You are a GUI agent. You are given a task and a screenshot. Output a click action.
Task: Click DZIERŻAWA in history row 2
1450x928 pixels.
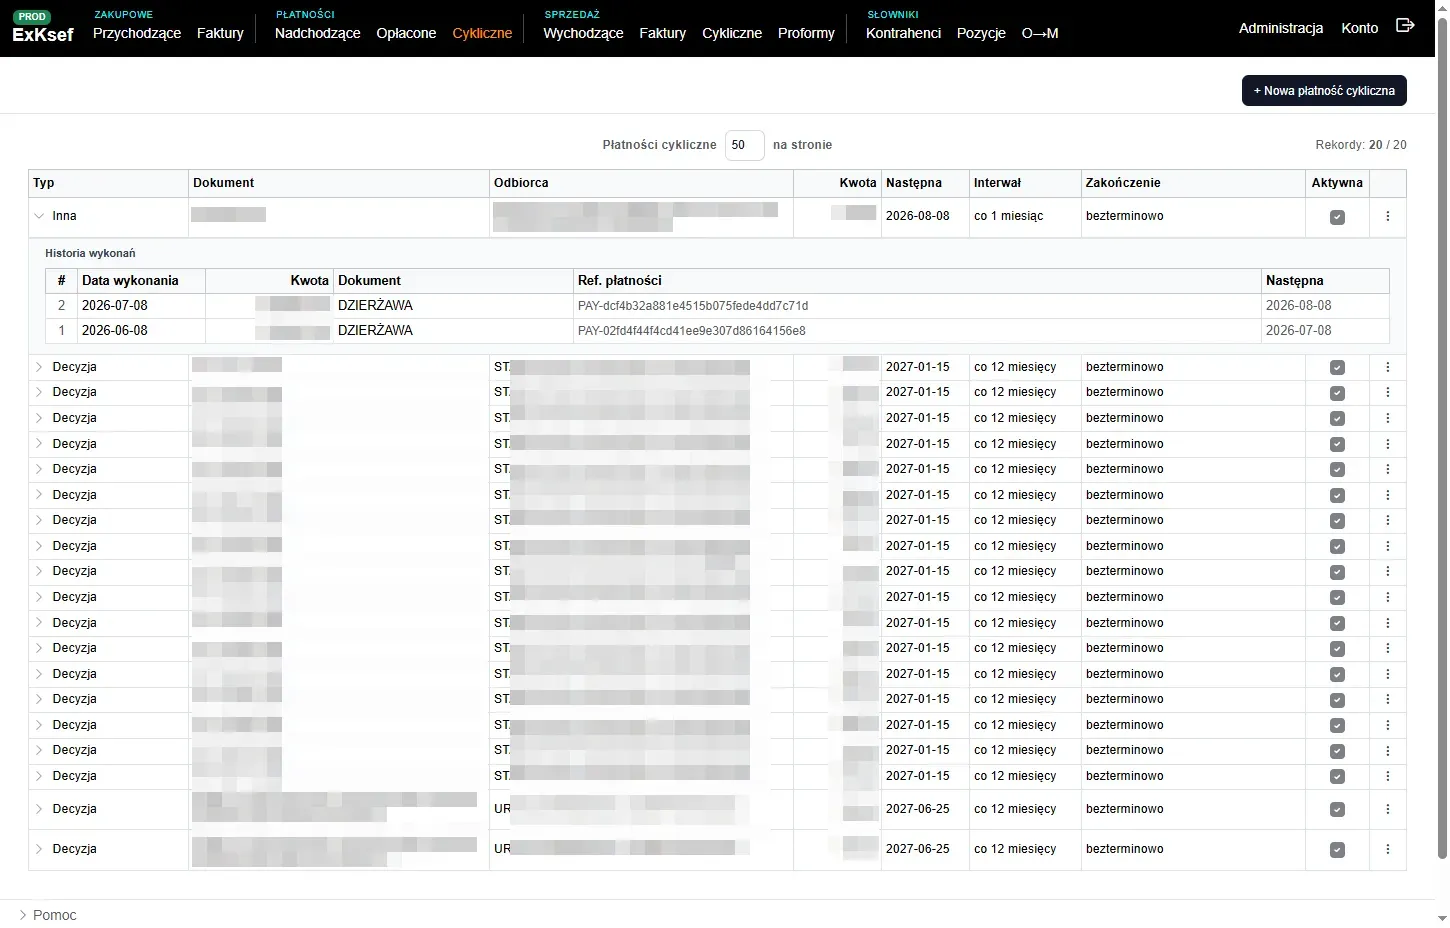pyautogui.click(x=375, y=306)
